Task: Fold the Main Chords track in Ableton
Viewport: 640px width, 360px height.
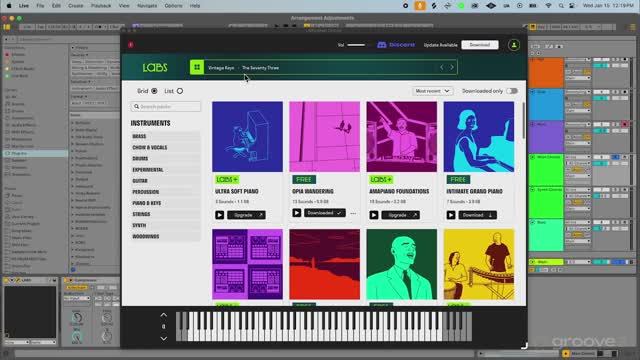Action: pyautogui.click(x=533, y=157)
